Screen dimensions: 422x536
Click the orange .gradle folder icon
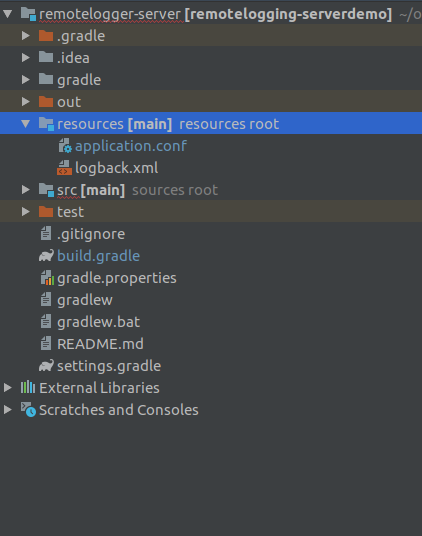coord(46,36)
